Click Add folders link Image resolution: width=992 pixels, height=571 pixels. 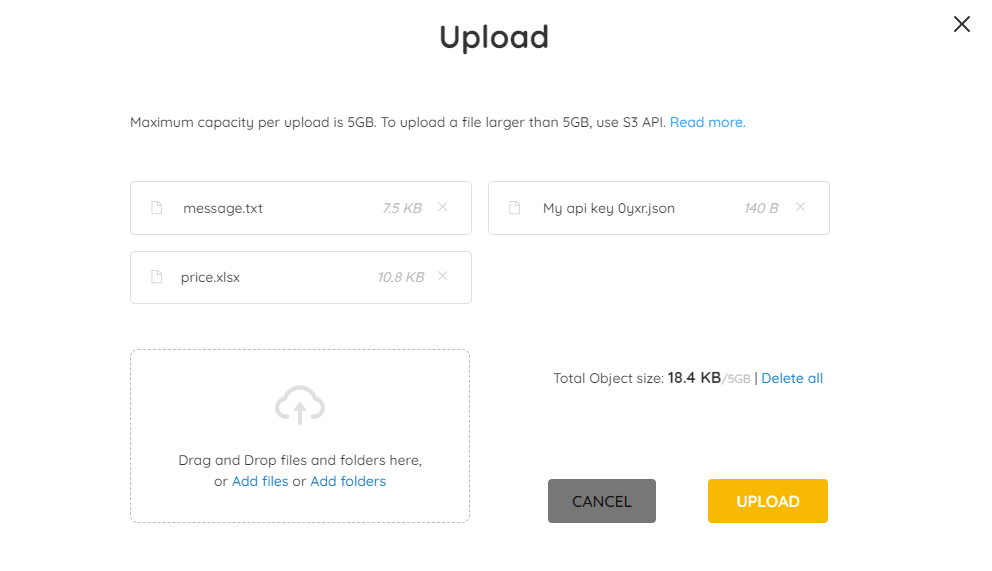tap(348, 481)
